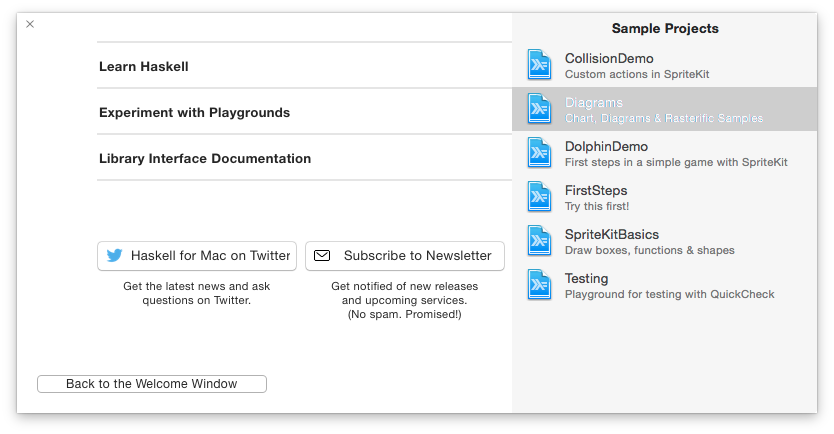
Task: Click the CollisionDemo Haskell file icon
Action: (x=540, y=65)
